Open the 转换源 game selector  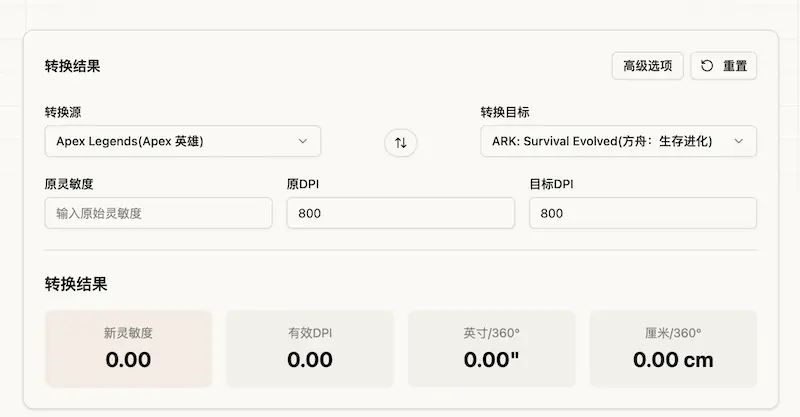click(x=182, y=141)
